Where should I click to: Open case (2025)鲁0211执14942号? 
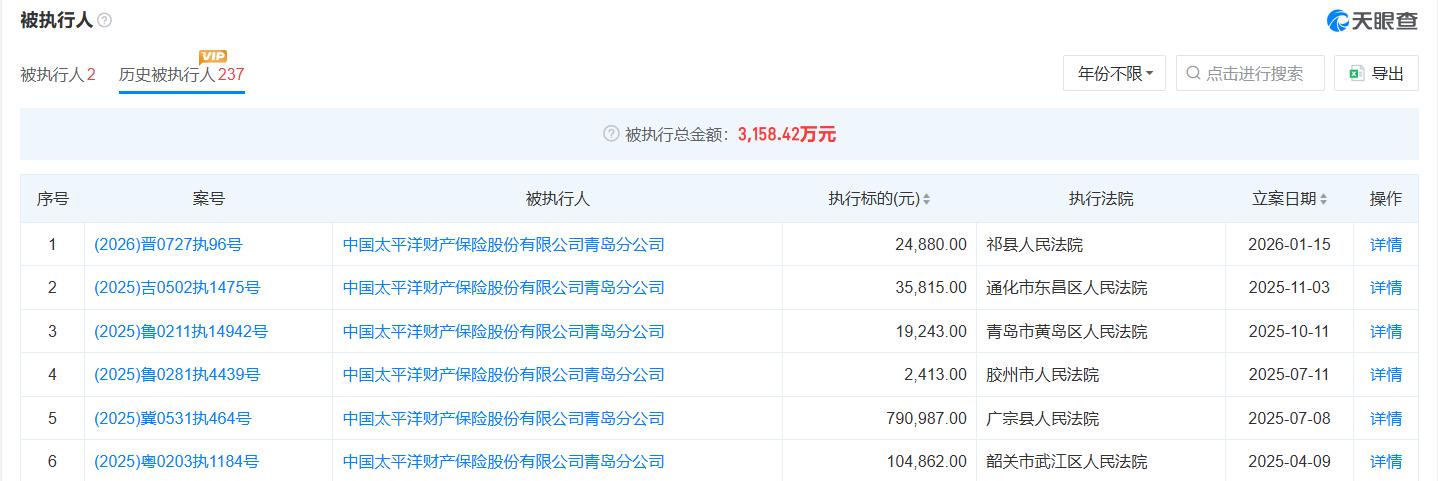click(x=181, y=331)
